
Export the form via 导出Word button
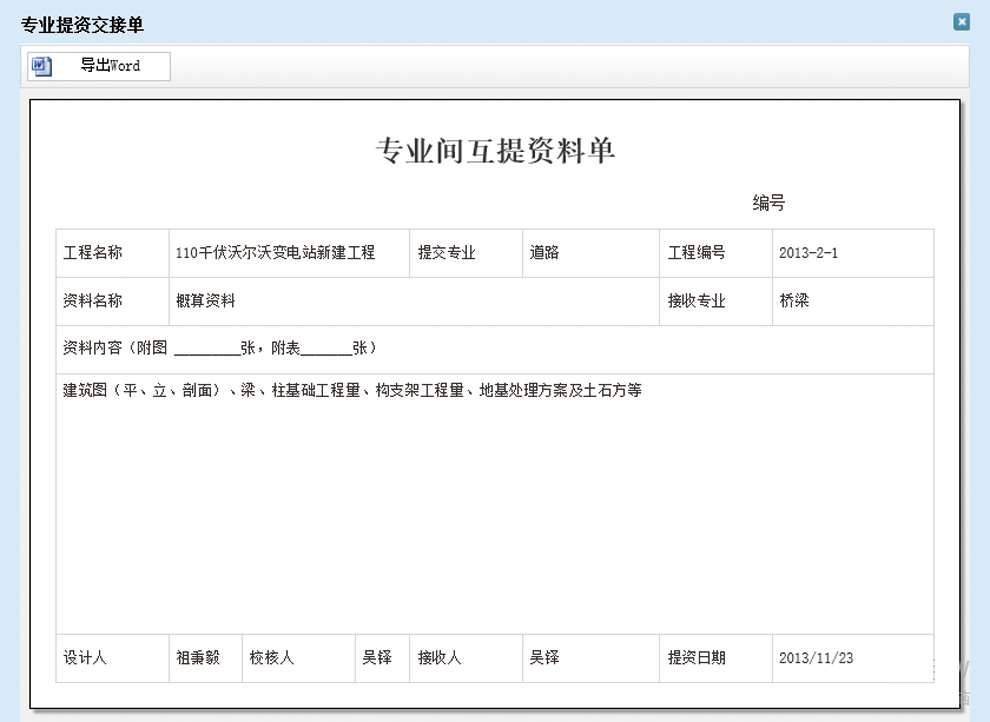click(109, 66)
